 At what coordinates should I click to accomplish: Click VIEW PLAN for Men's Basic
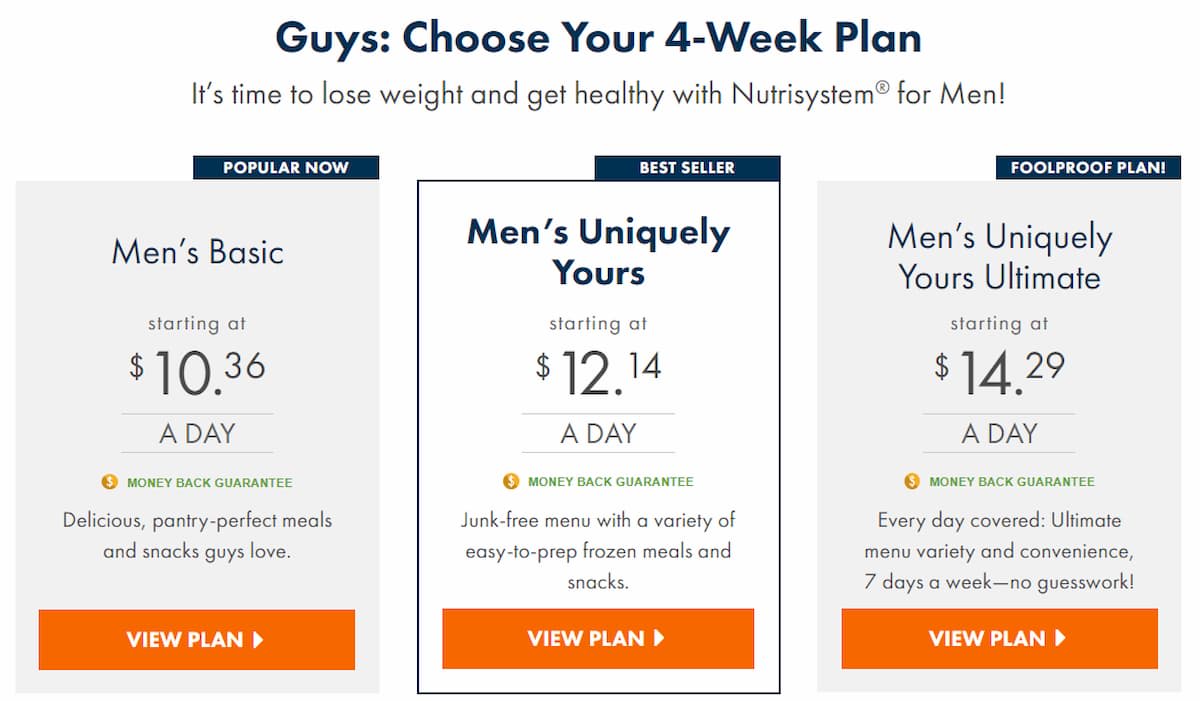(x=196, y=639)
